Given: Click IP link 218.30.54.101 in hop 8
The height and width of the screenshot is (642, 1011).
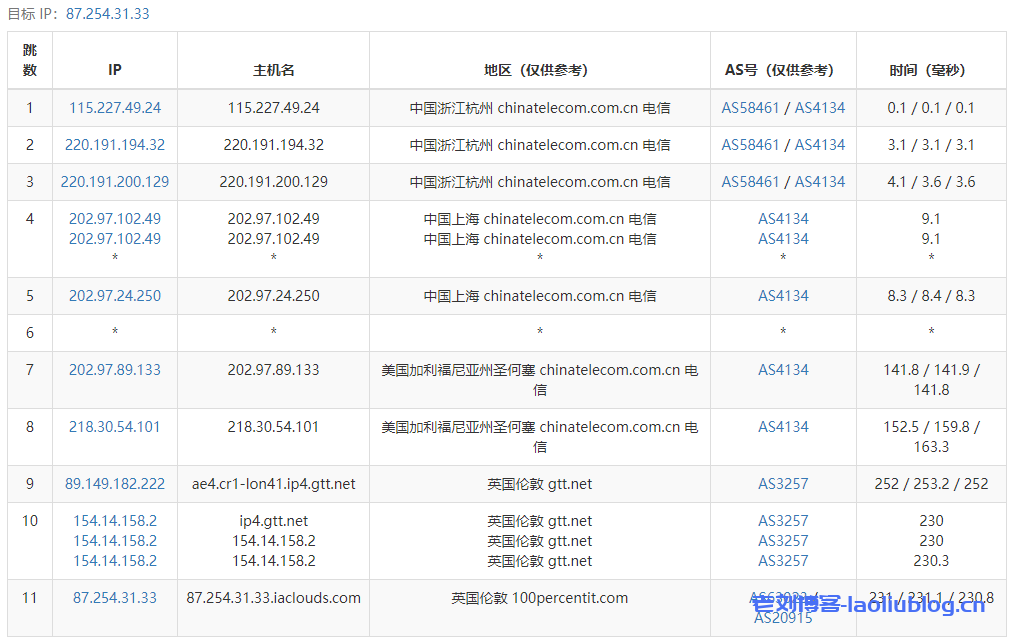Looking at the screenshot, I should tap(115, 427).
